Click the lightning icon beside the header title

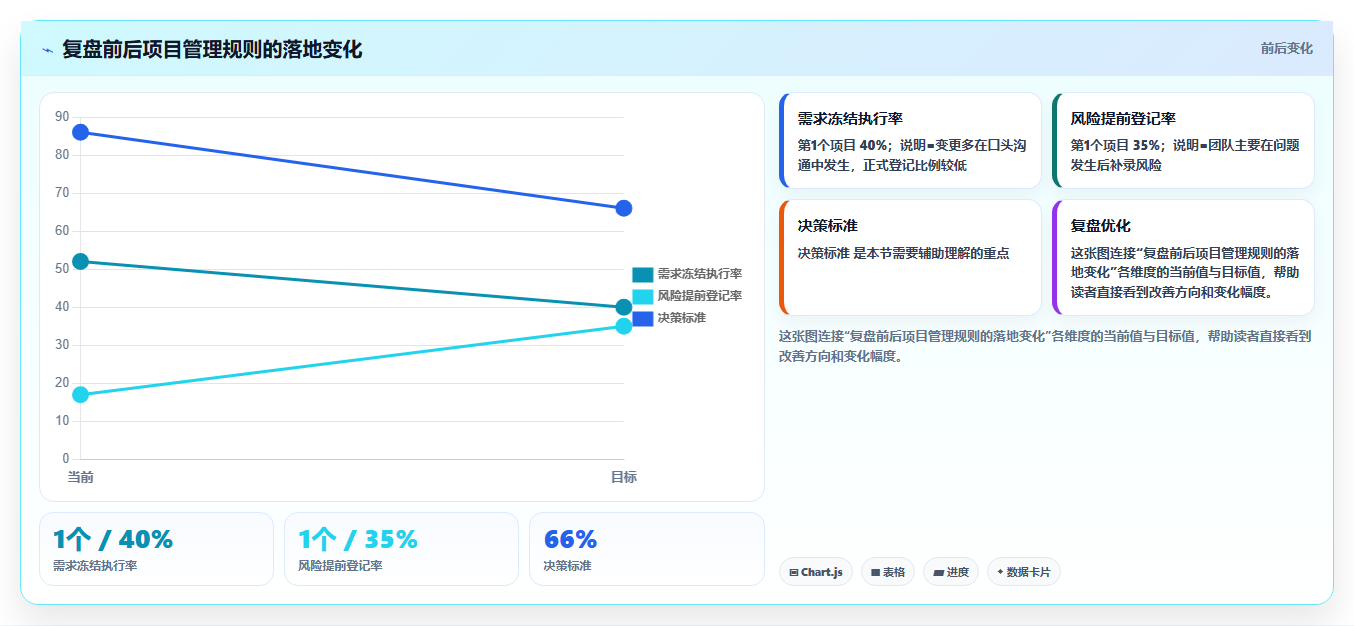pos(47,50)
